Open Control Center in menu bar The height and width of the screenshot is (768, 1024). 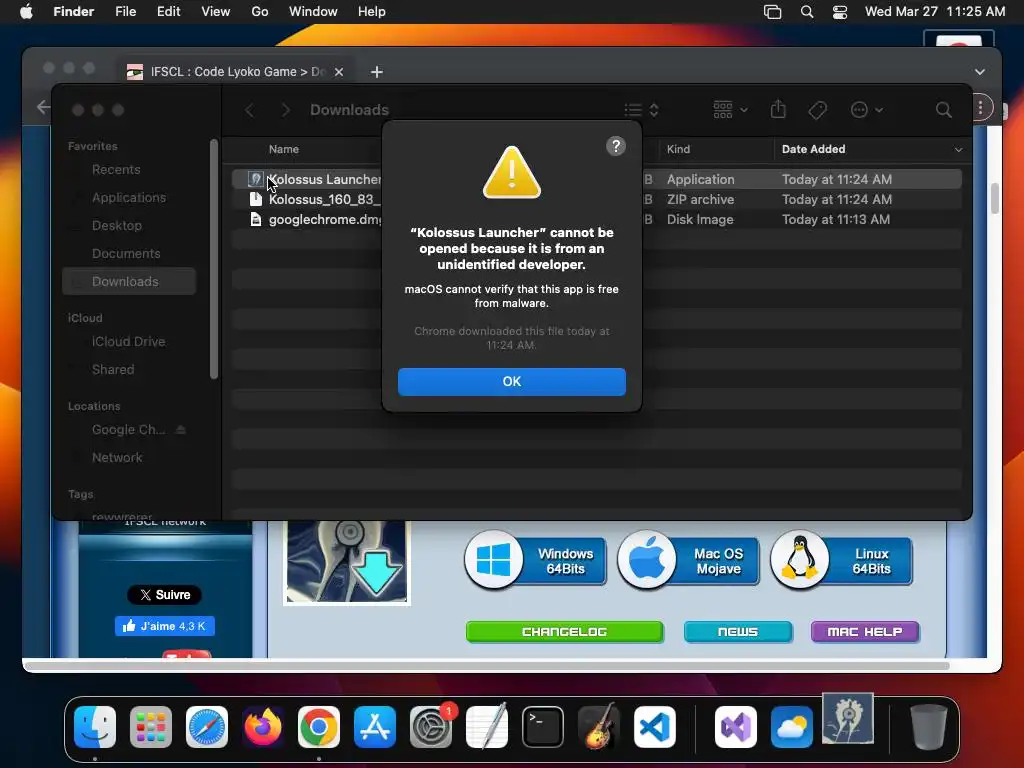pyautogui.click(x=840, y=12)
